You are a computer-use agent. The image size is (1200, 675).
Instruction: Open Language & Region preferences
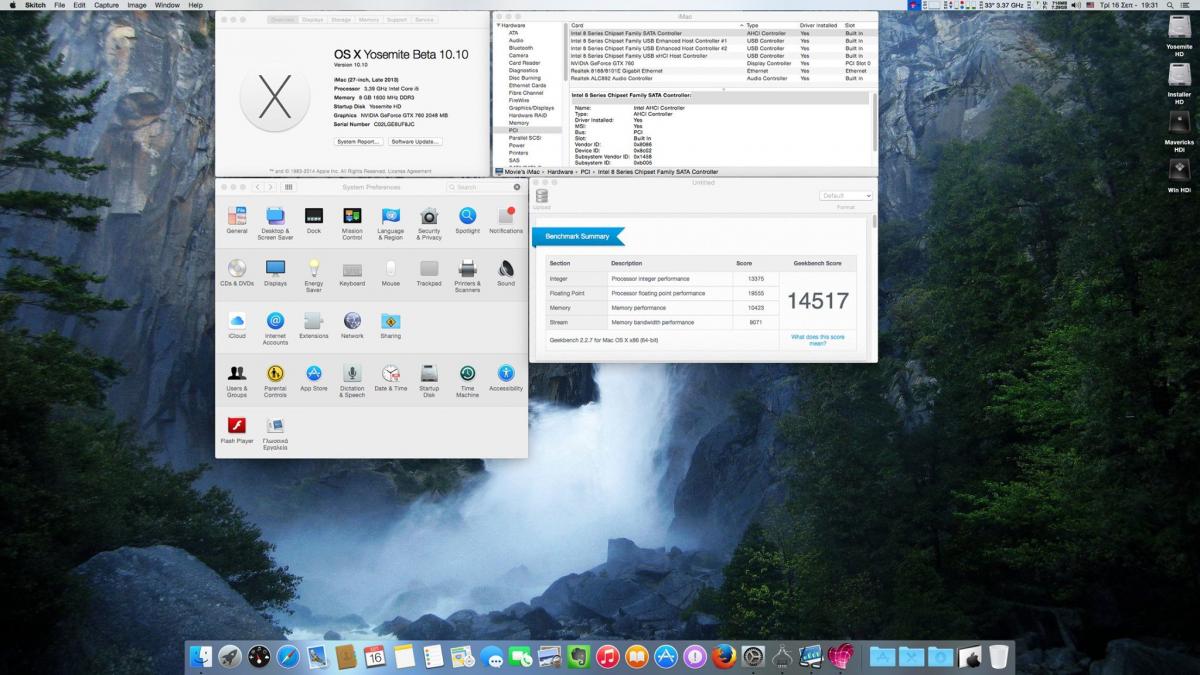[x=391, y=222]
